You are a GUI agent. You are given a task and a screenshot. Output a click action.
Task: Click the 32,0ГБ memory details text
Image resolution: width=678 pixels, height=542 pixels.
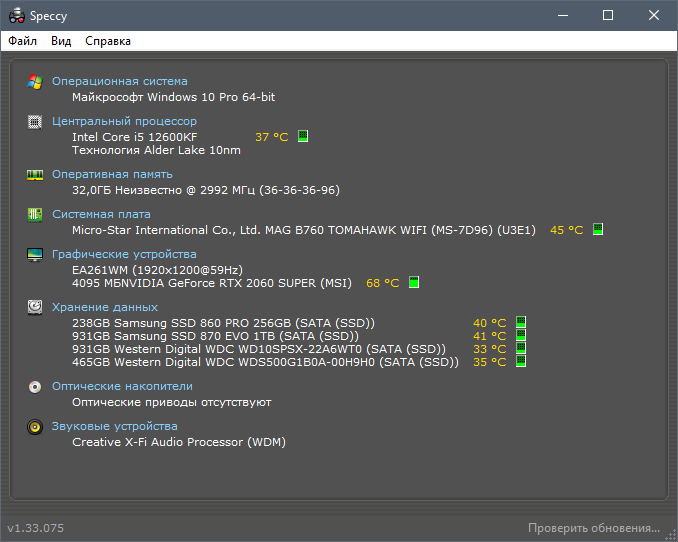click(x=206, y=190)
